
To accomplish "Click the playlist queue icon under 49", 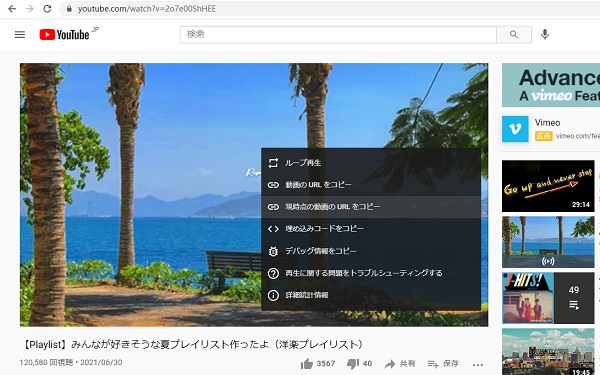I will pos(574,305).
